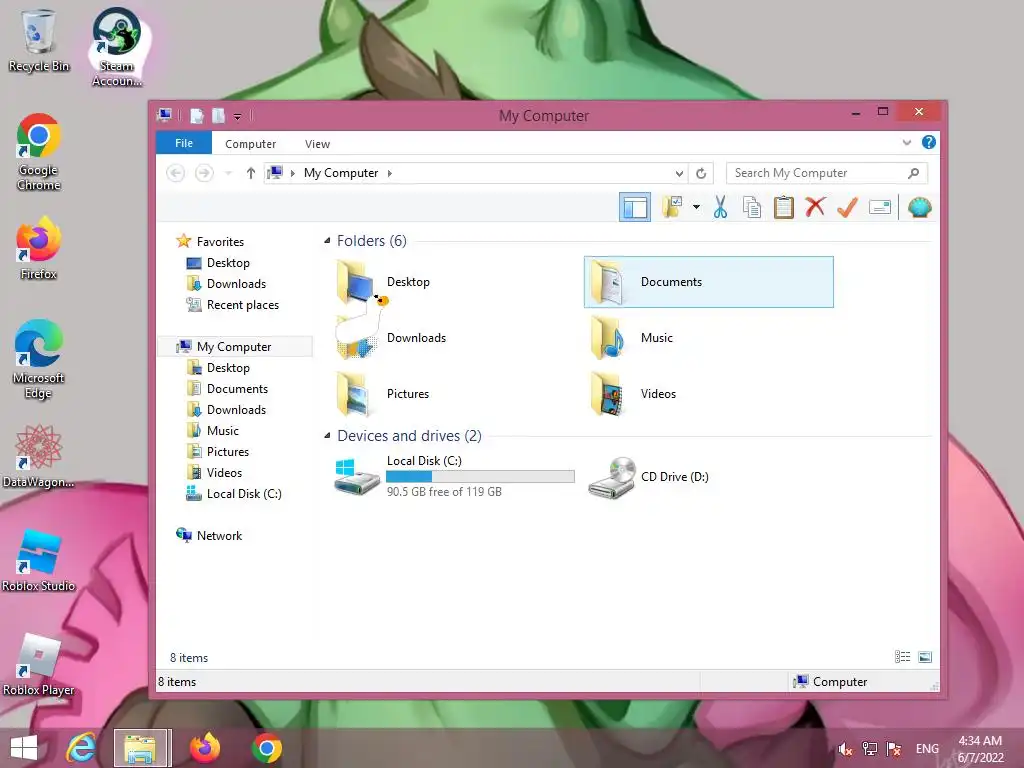The height and width of the screenshot is (768, 1024).
Task: Click the ENG language indicator
Action: [x=927, y=749]
